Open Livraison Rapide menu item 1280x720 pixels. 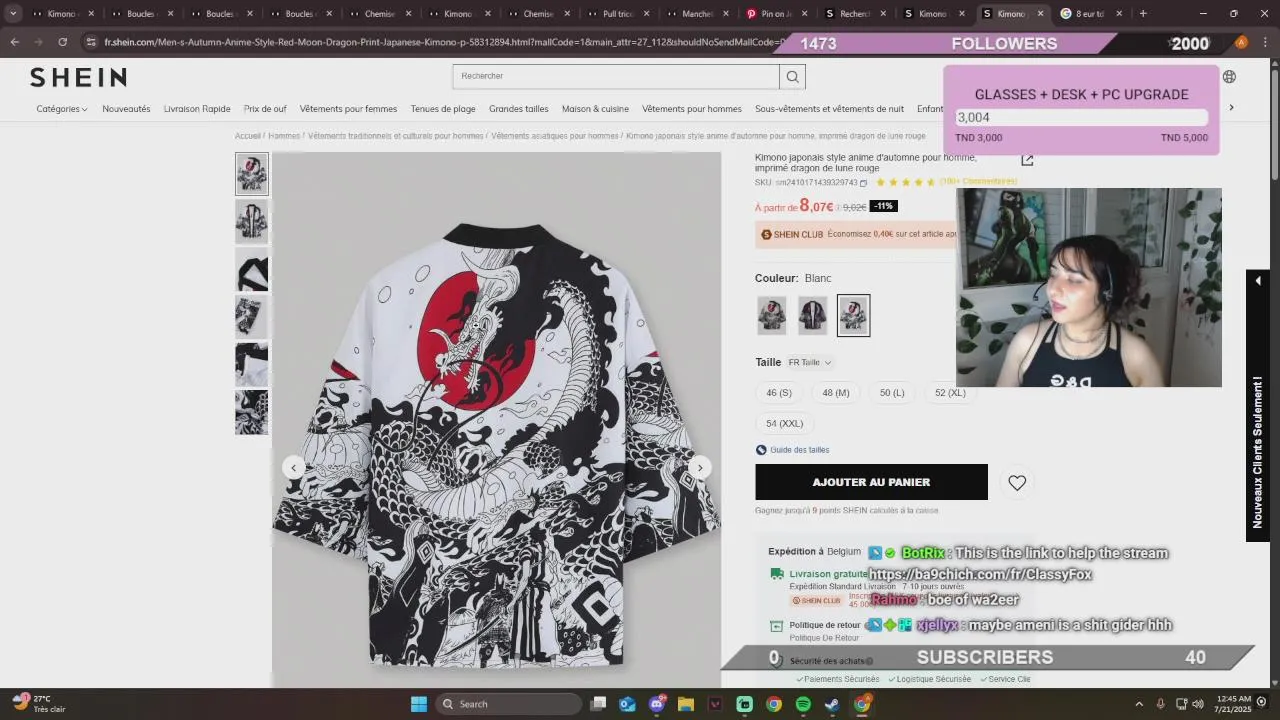point(197,109)
